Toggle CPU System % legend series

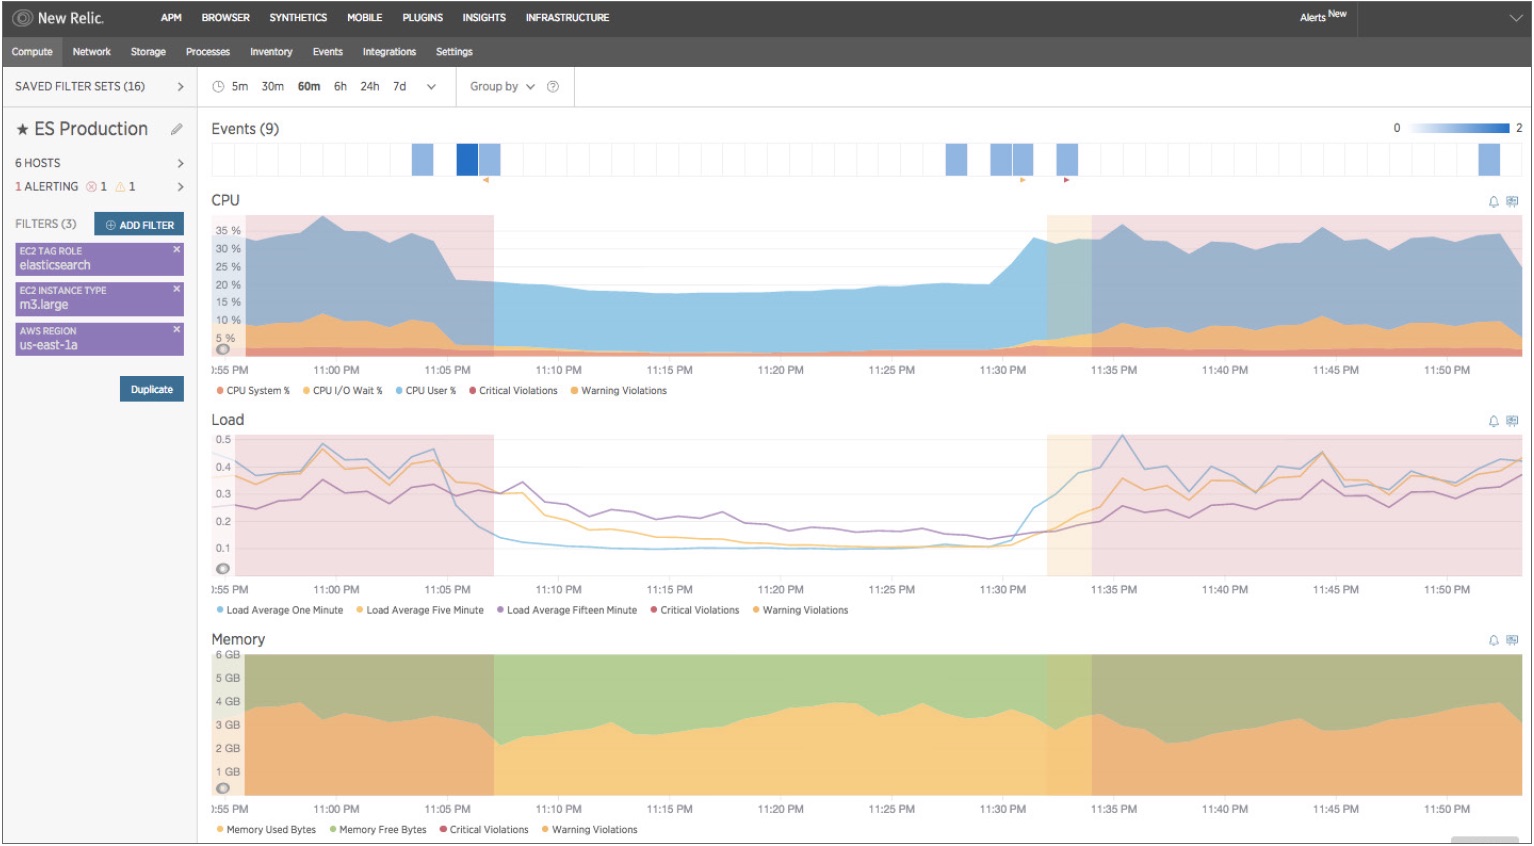(253, 391)
